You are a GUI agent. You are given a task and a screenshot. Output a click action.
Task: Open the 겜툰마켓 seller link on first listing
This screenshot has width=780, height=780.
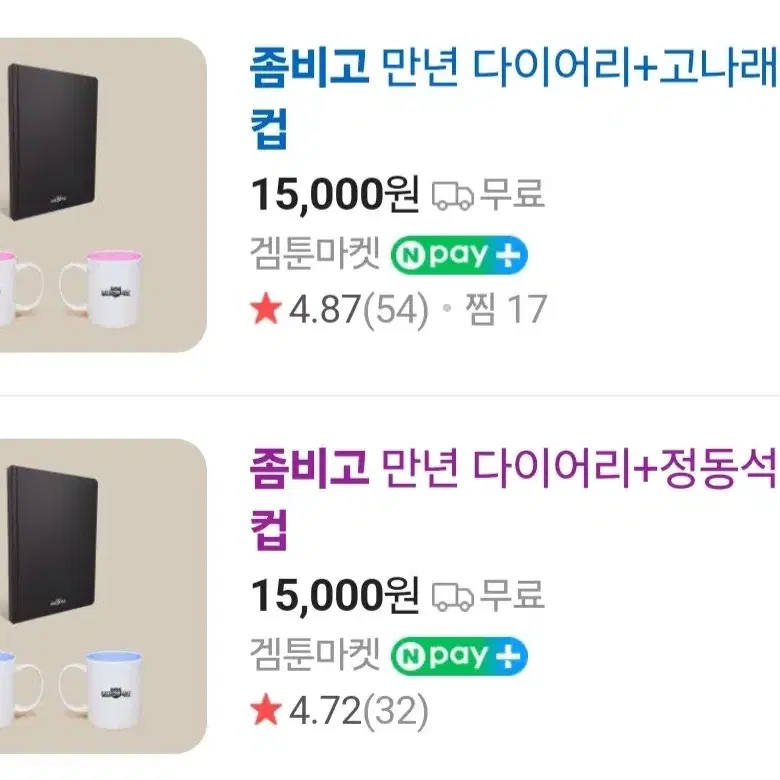tap(315, 254)
